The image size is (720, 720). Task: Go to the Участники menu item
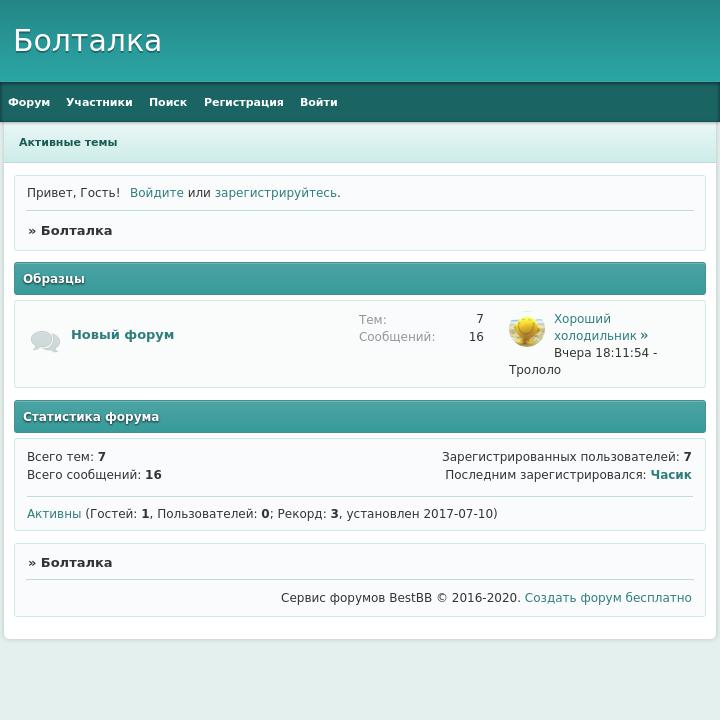[x=99, y=102]
